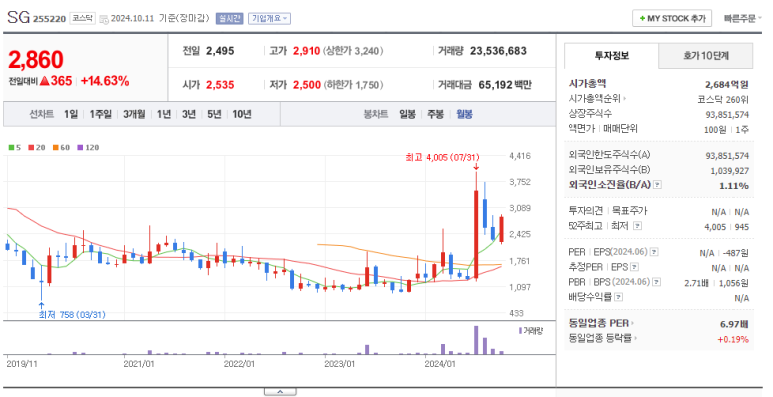
Task: Click the 최저 758 (03/31) chart marker
Action: [72, 315]
